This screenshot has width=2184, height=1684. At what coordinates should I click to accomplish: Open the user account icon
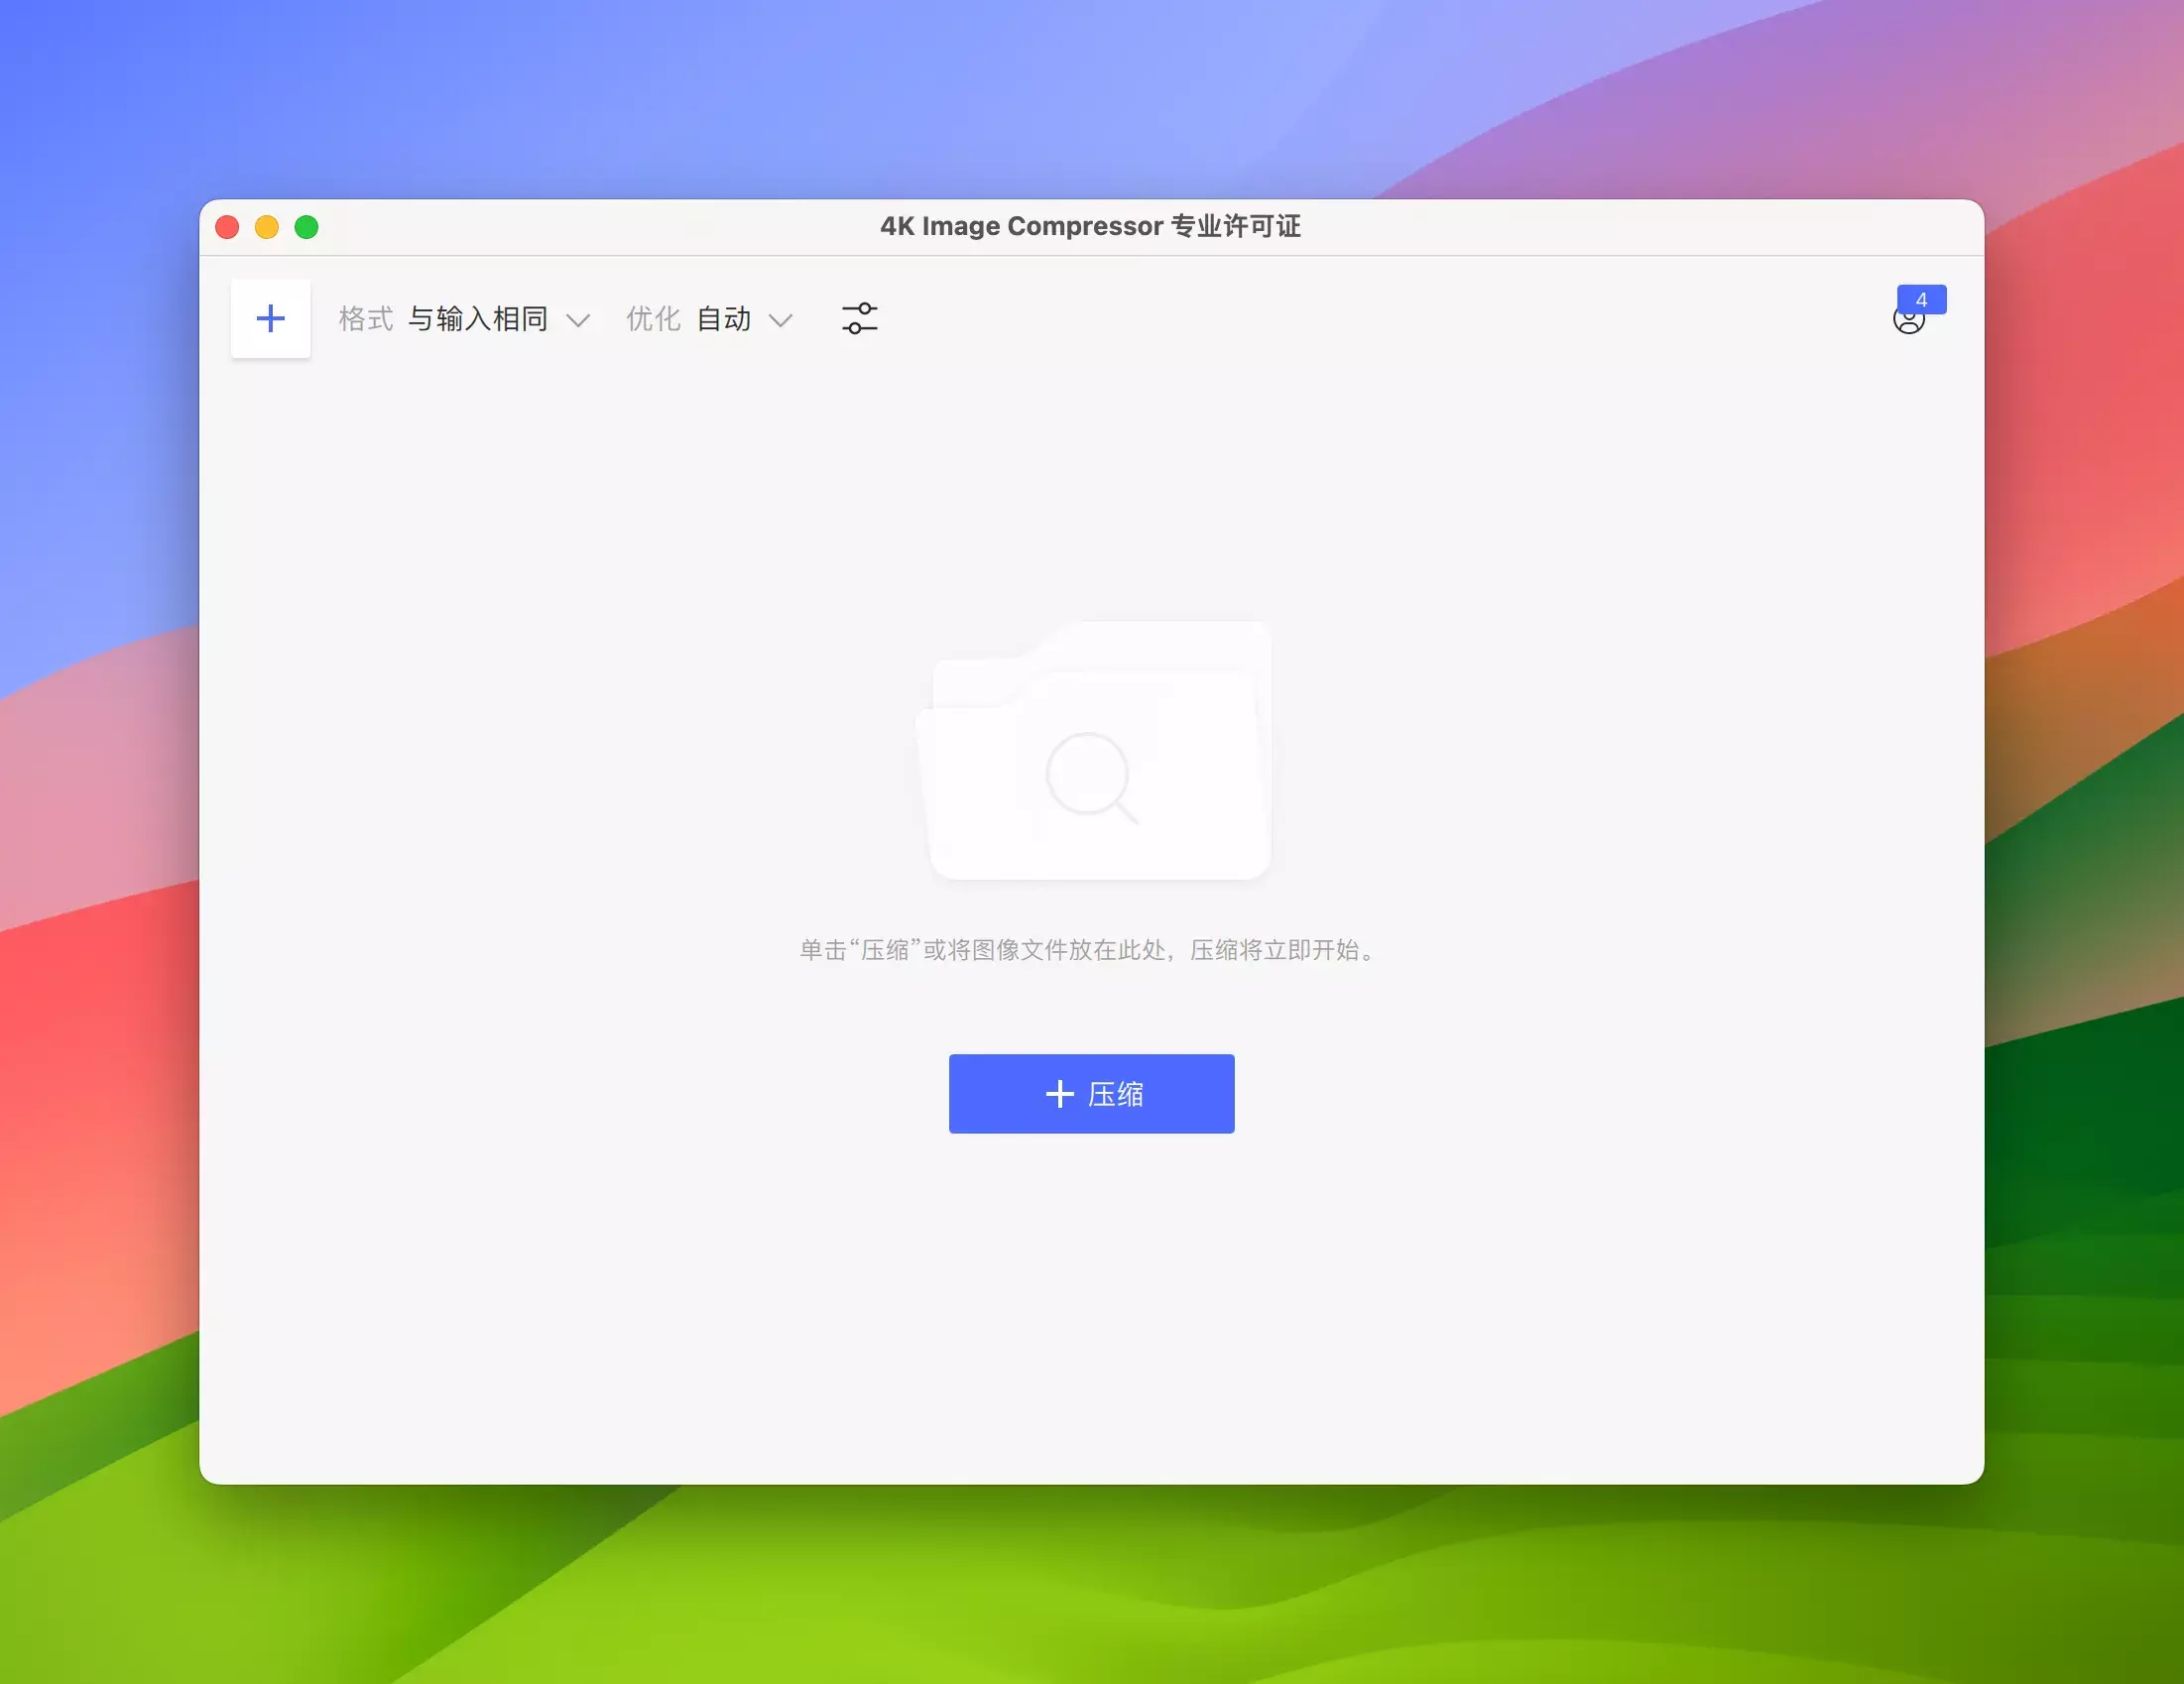(1907, 322)
